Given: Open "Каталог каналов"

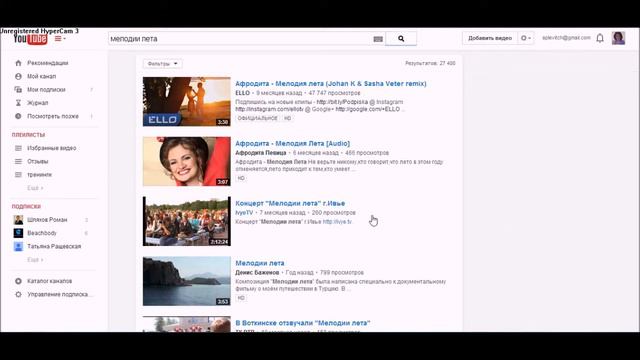Looking at the screenshot, I should 49,281.
